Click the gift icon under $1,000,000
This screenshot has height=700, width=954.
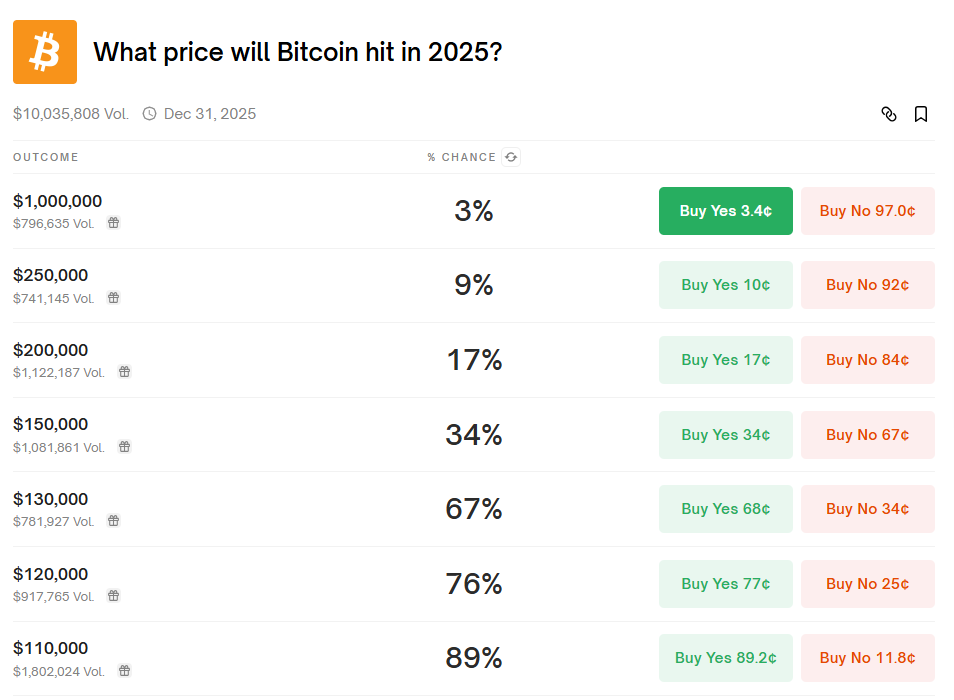pos(114,223)
